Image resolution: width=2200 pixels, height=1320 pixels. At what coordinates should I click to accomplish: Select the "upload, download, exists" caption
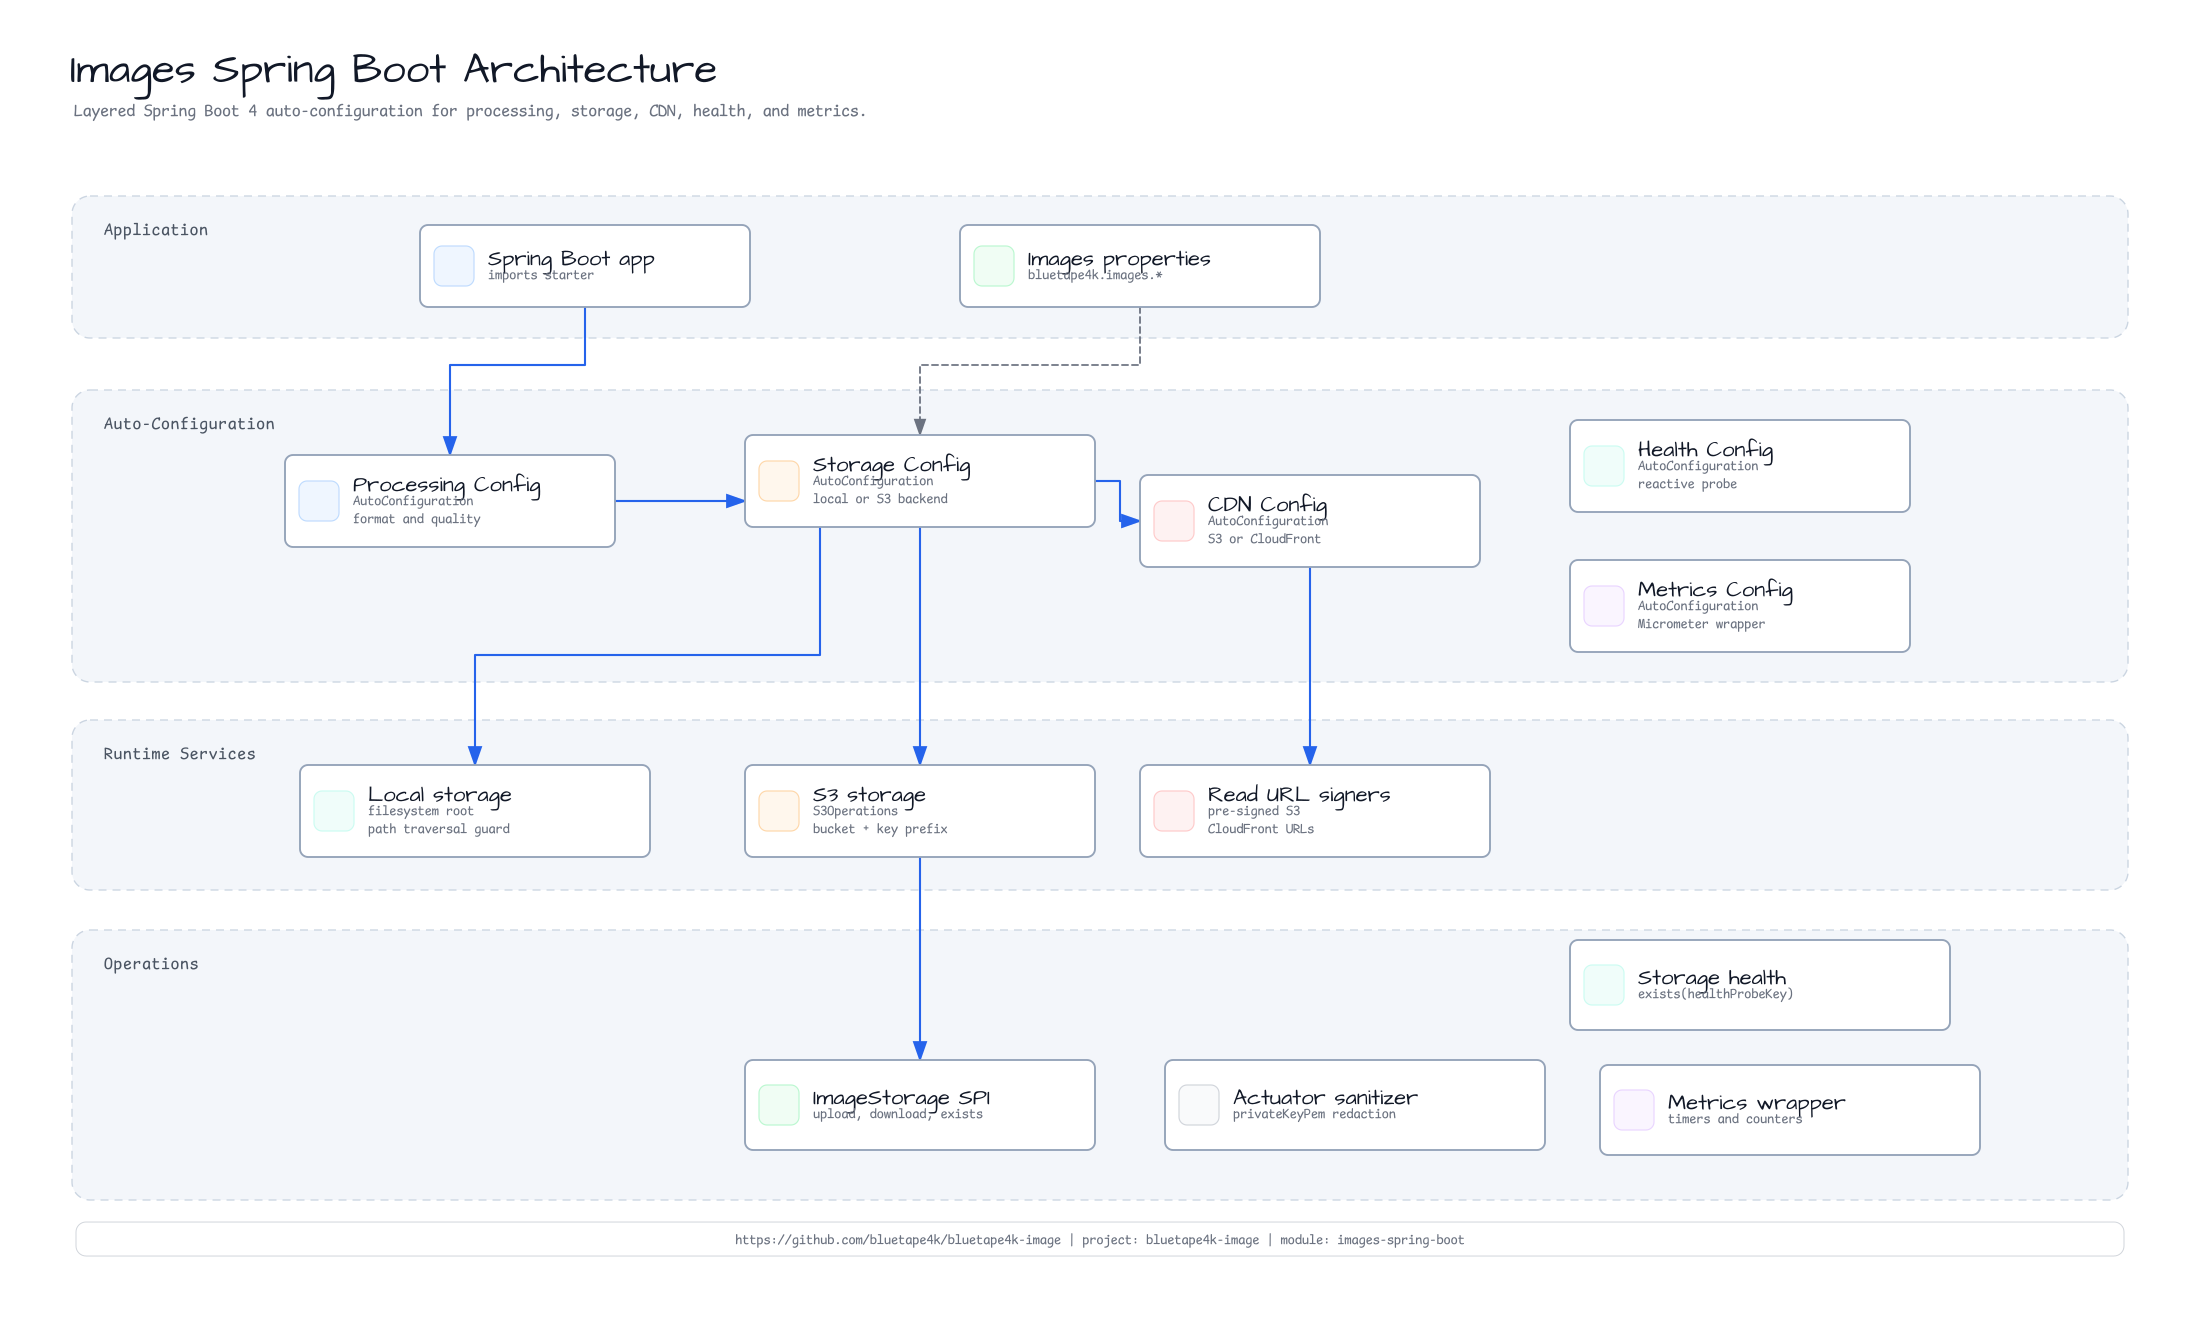(x=898, y=1114)
